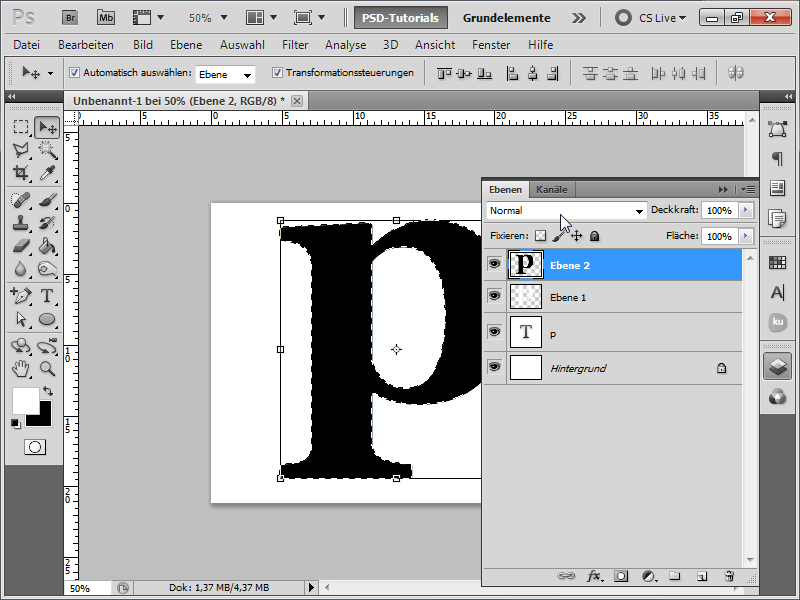Screen dimensions: 800x600
Task: Open the Ebene menu
Action: [186, 45]
